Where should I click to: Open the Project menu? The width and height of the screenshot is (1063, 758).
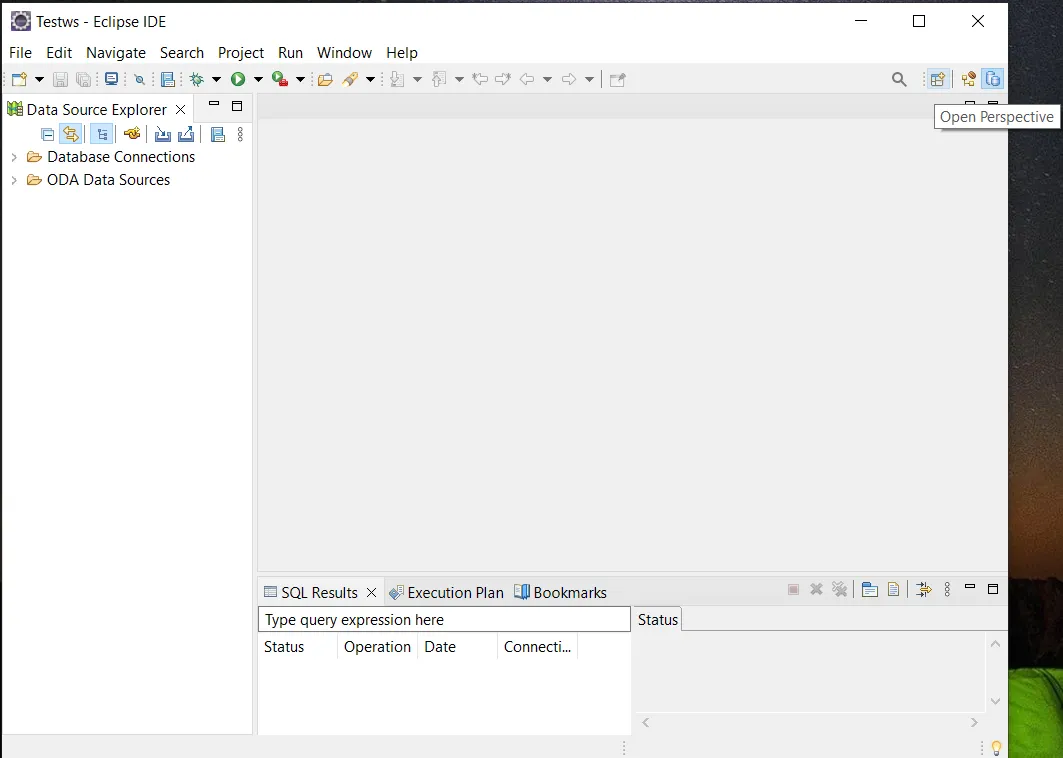[x=241, y=53]
